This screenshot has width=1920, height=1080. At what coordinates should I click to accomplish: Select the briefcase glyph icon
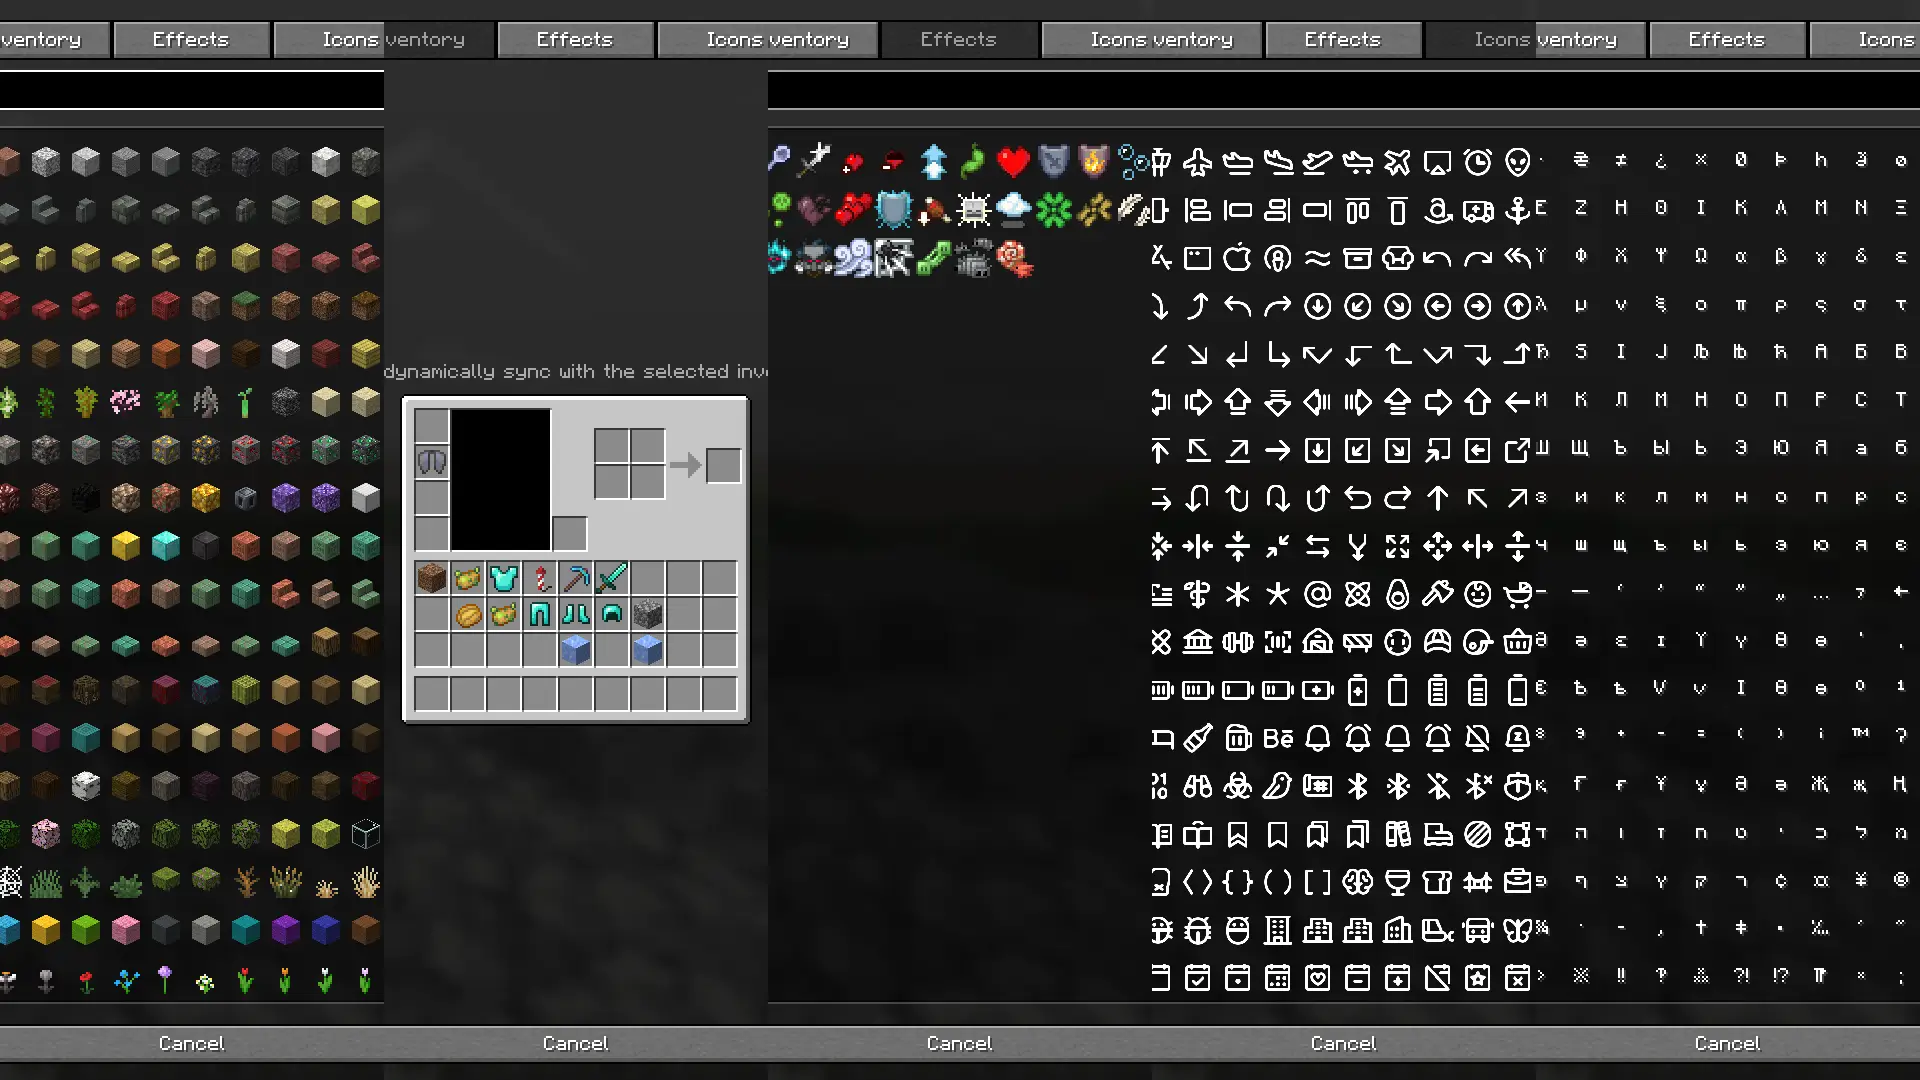(1517, 881)
